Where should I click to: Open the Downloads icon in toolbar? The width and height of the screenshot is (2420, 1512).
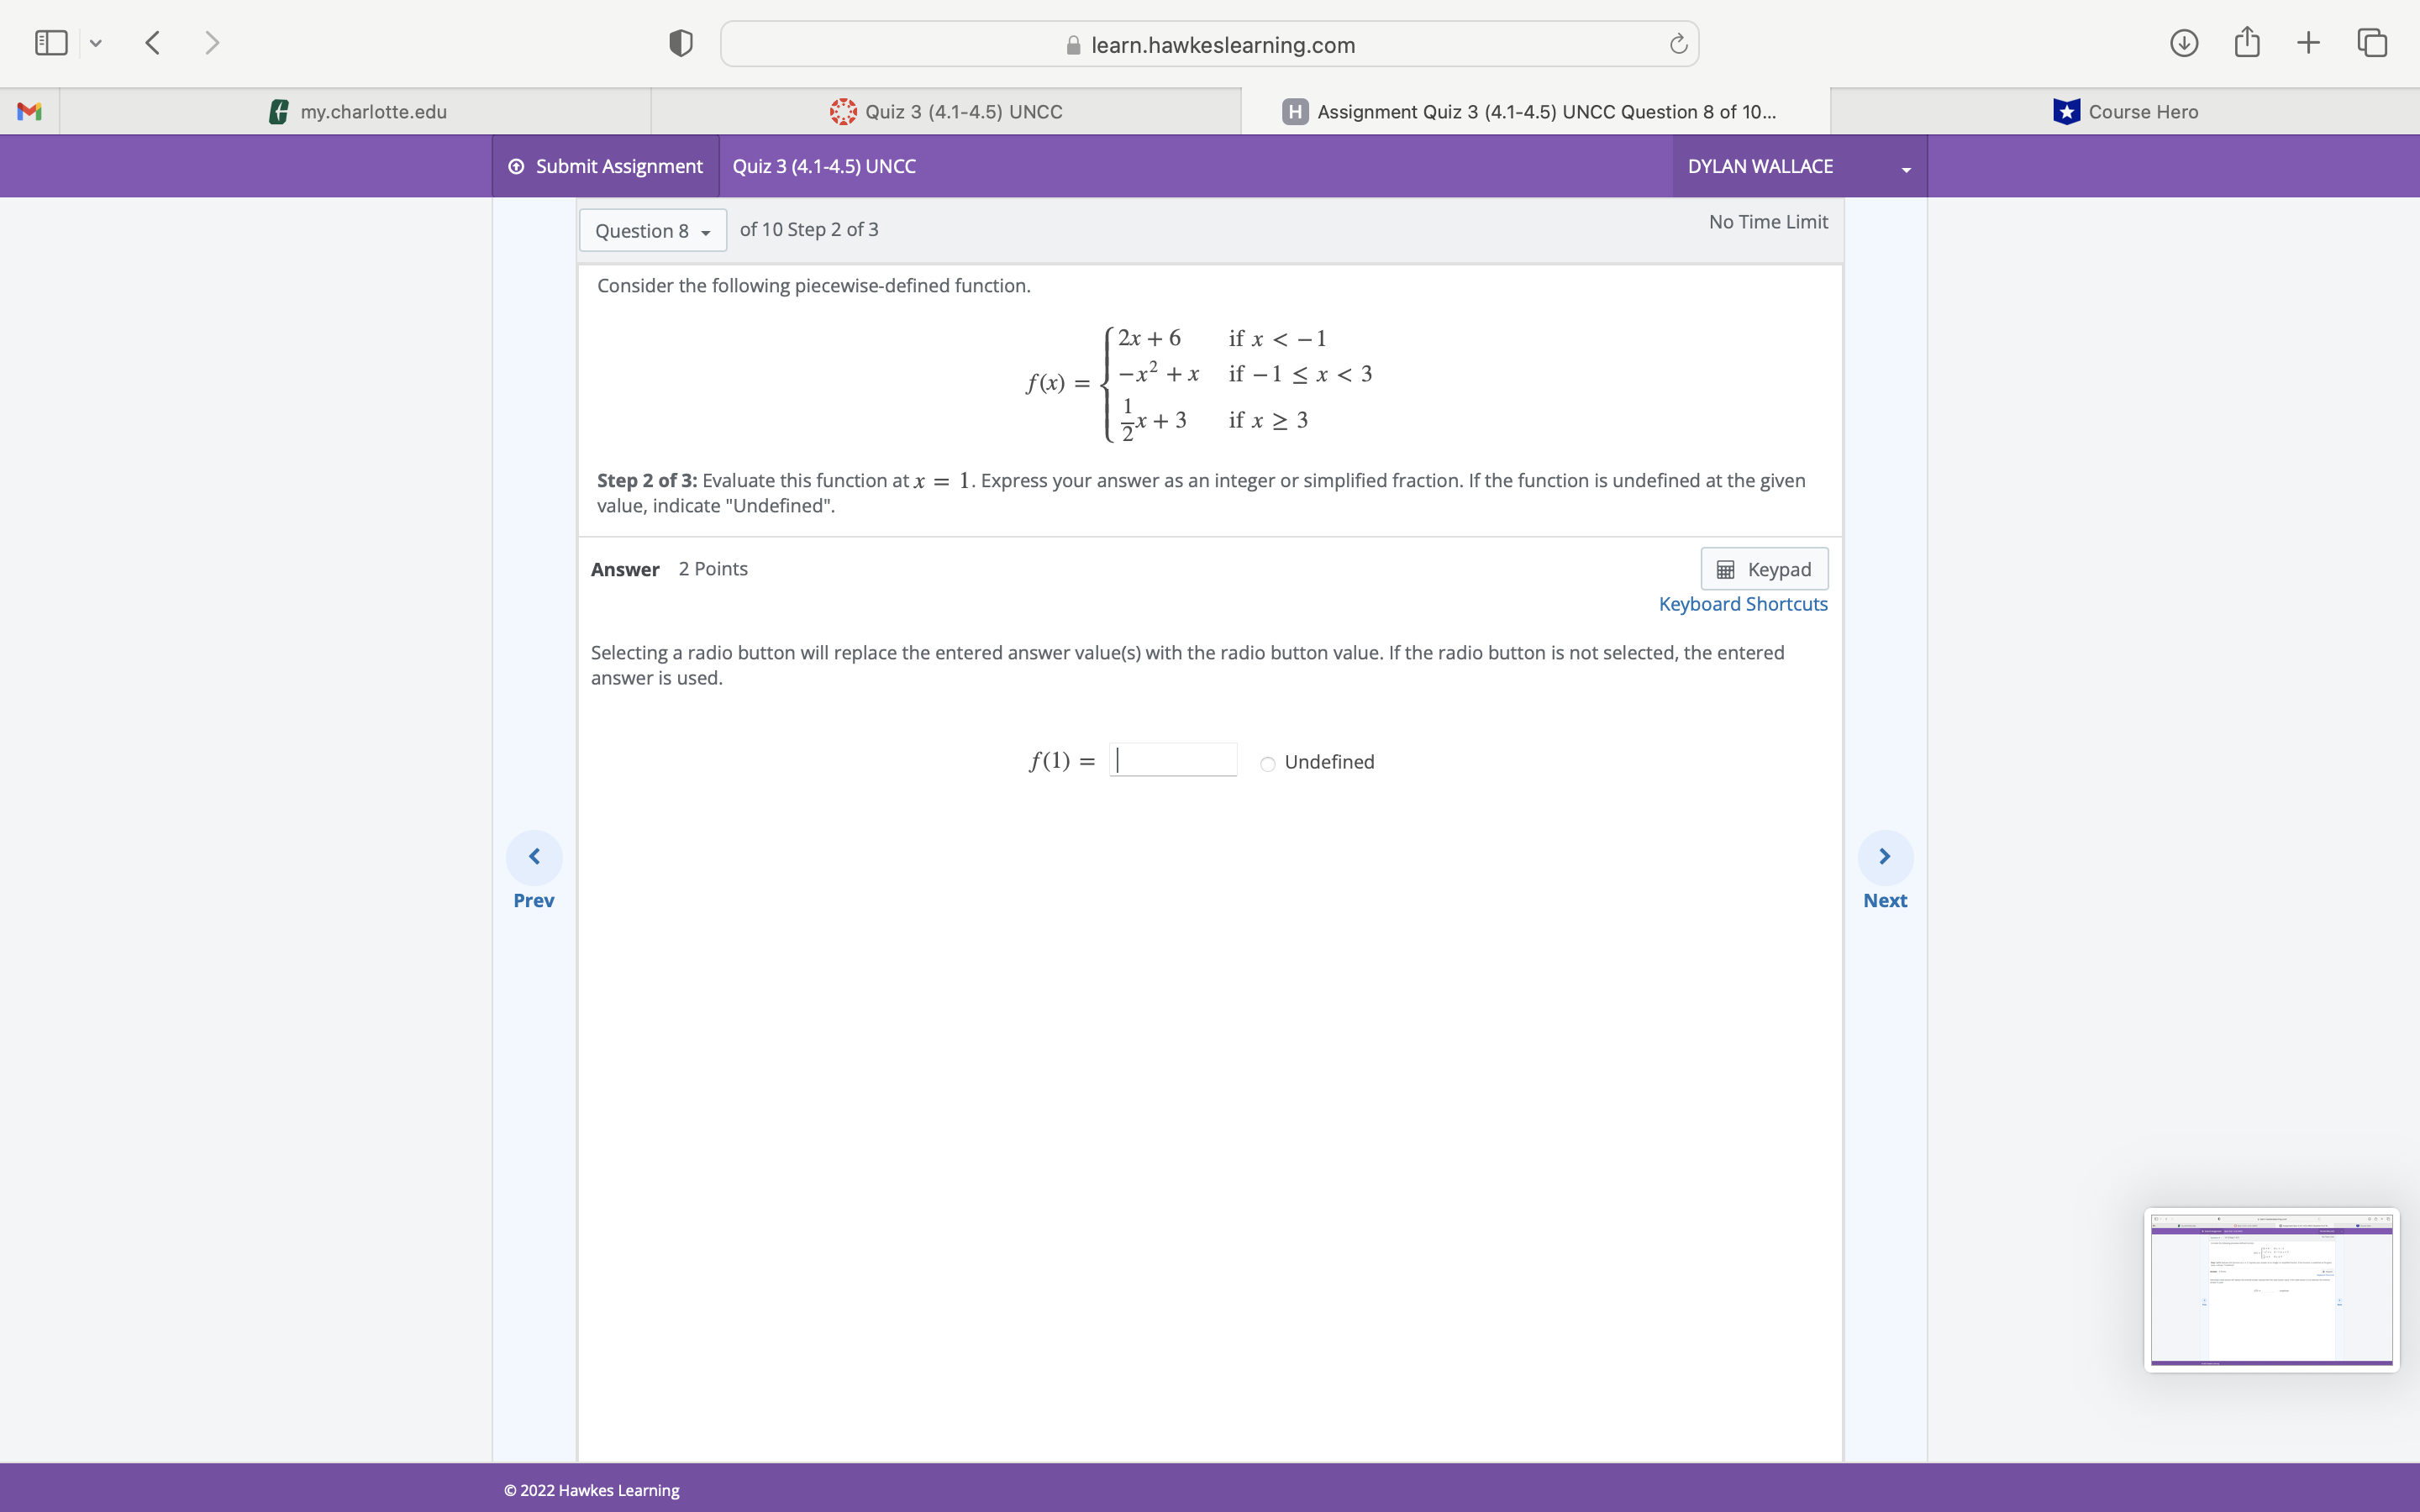2185,43
